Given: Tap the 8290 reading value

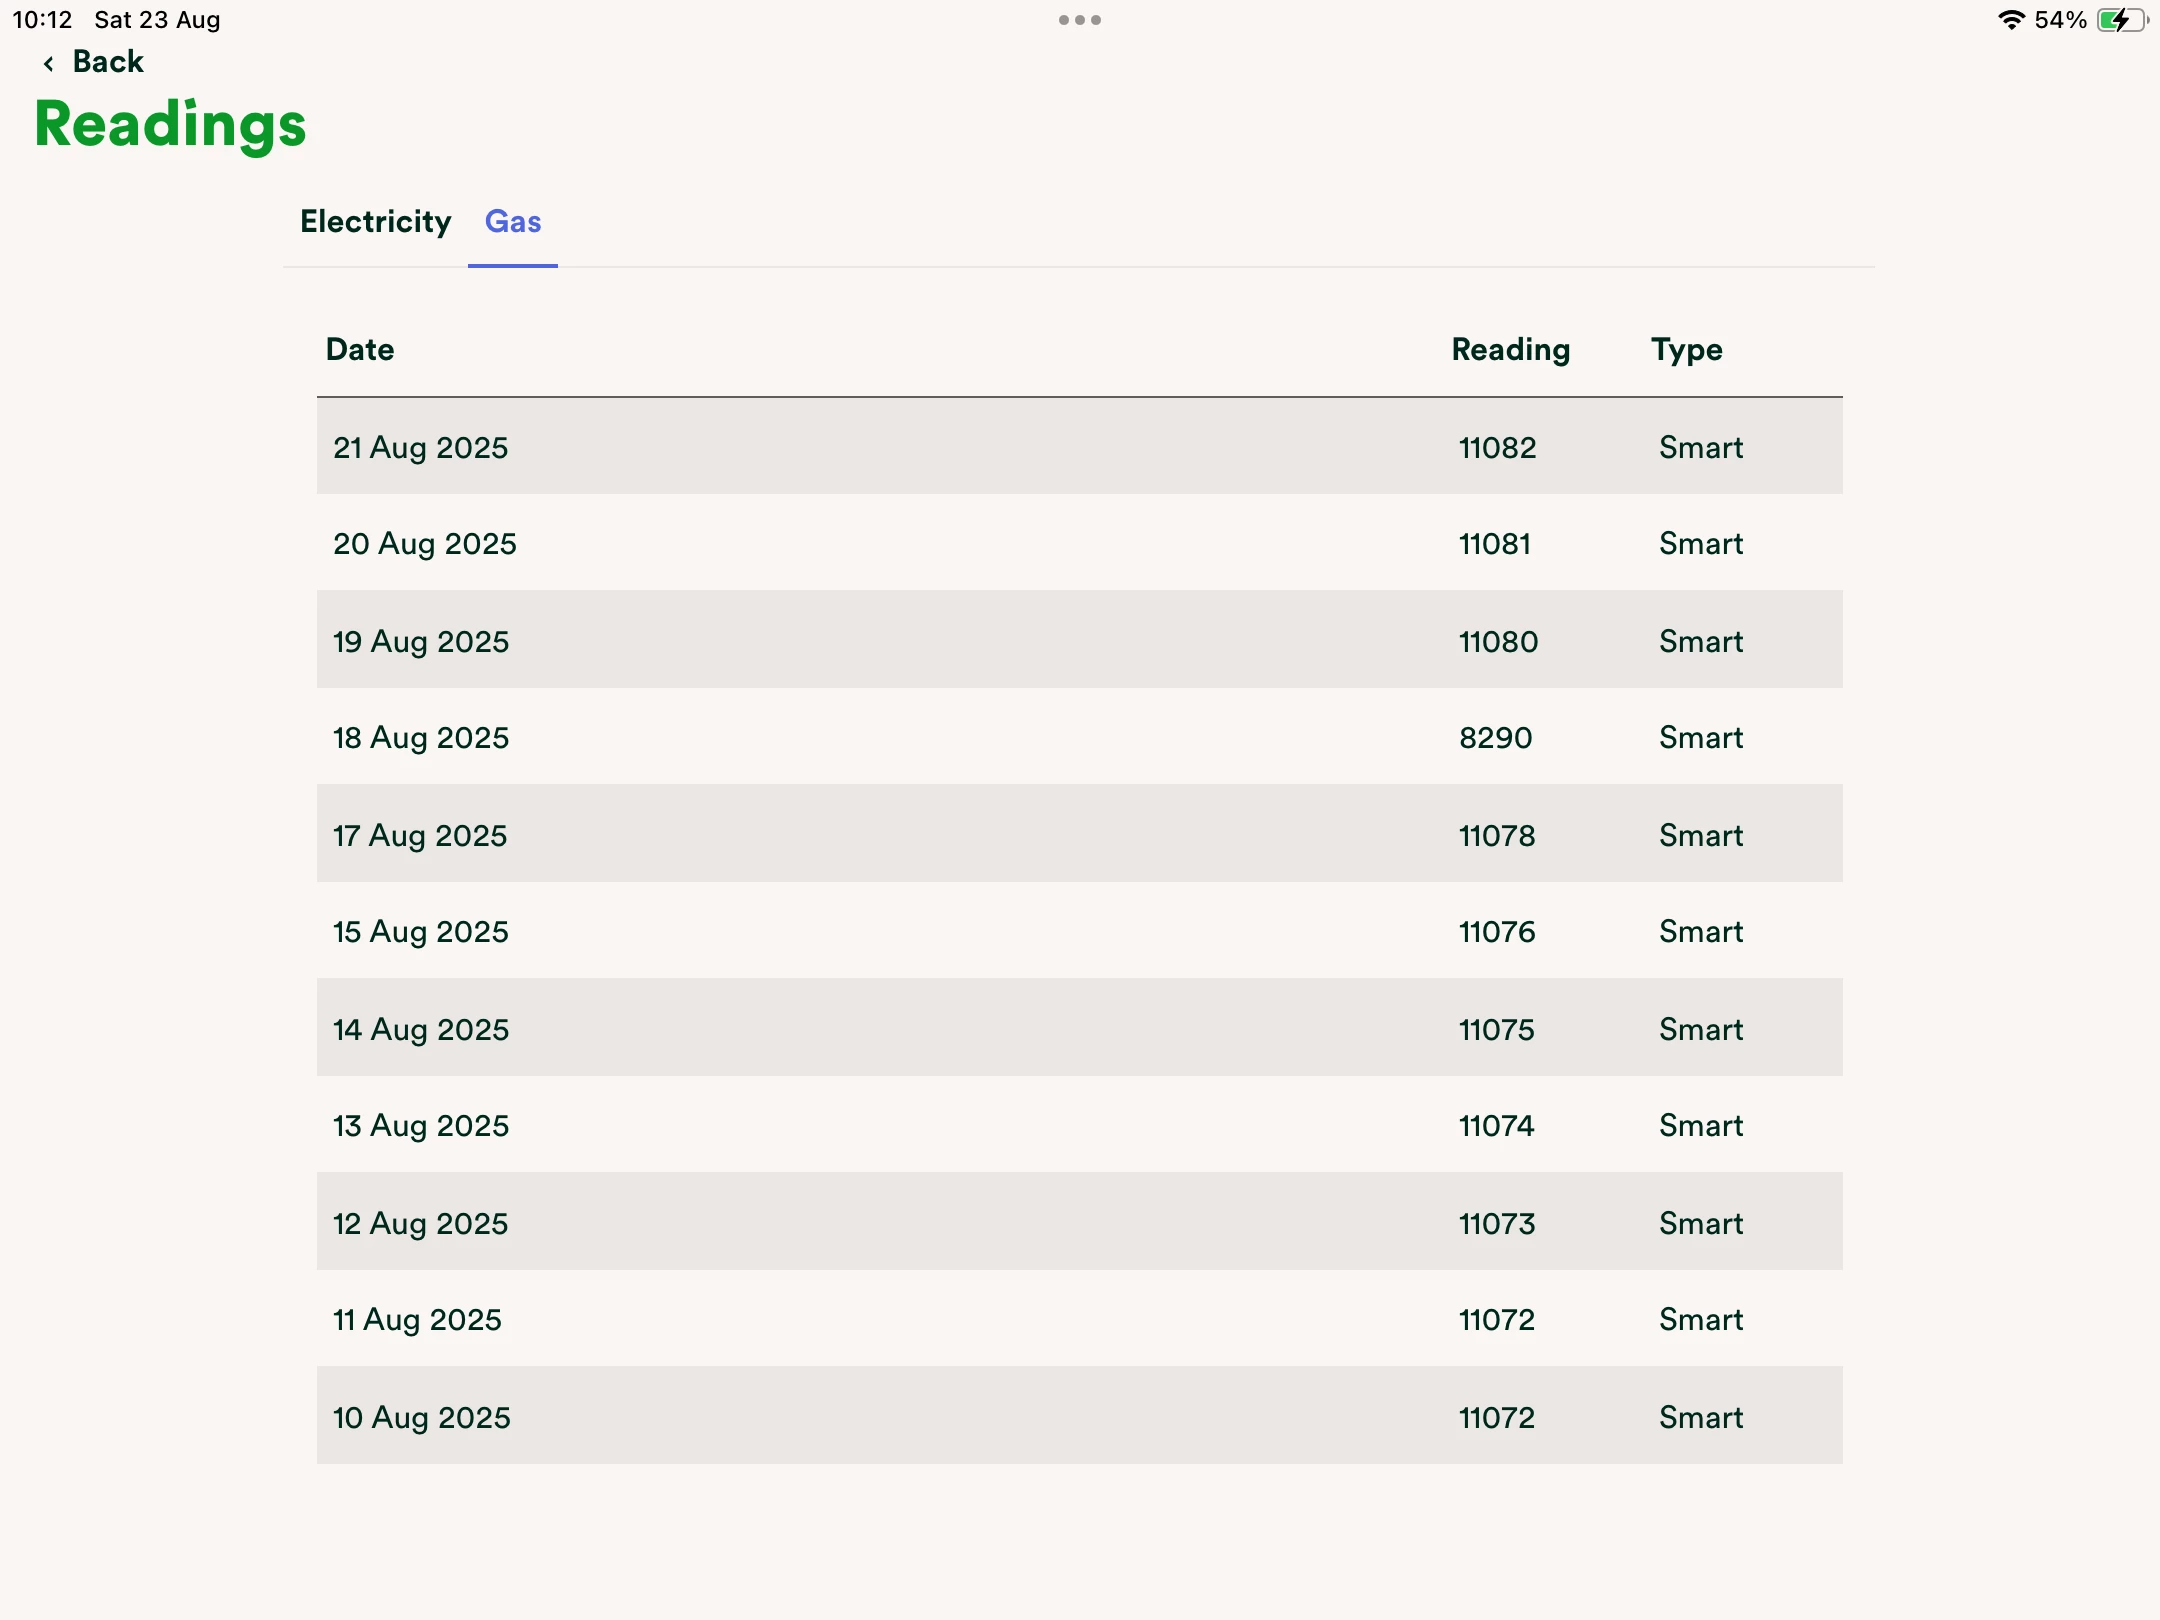Looking at the screenshot, I should tap(1495, 738).
